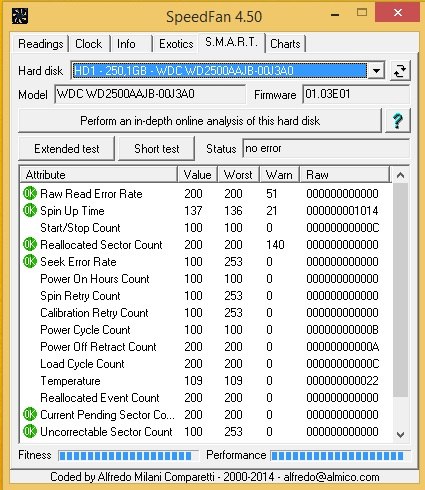Click the Performance progress bar
The width and height of the screenshot is (425, 490).
pos(340,455)
